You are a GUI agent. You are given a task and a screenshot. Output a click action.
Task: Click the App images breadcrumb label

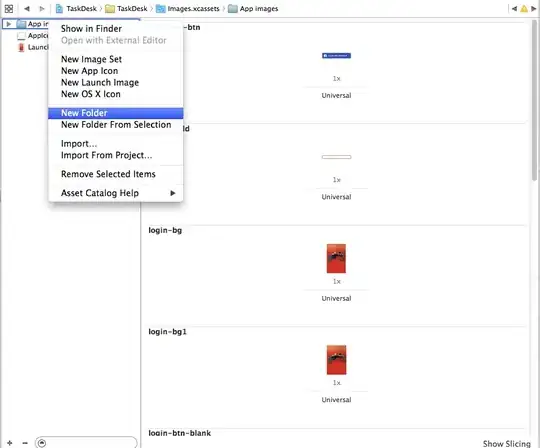(x=259, y=9)
